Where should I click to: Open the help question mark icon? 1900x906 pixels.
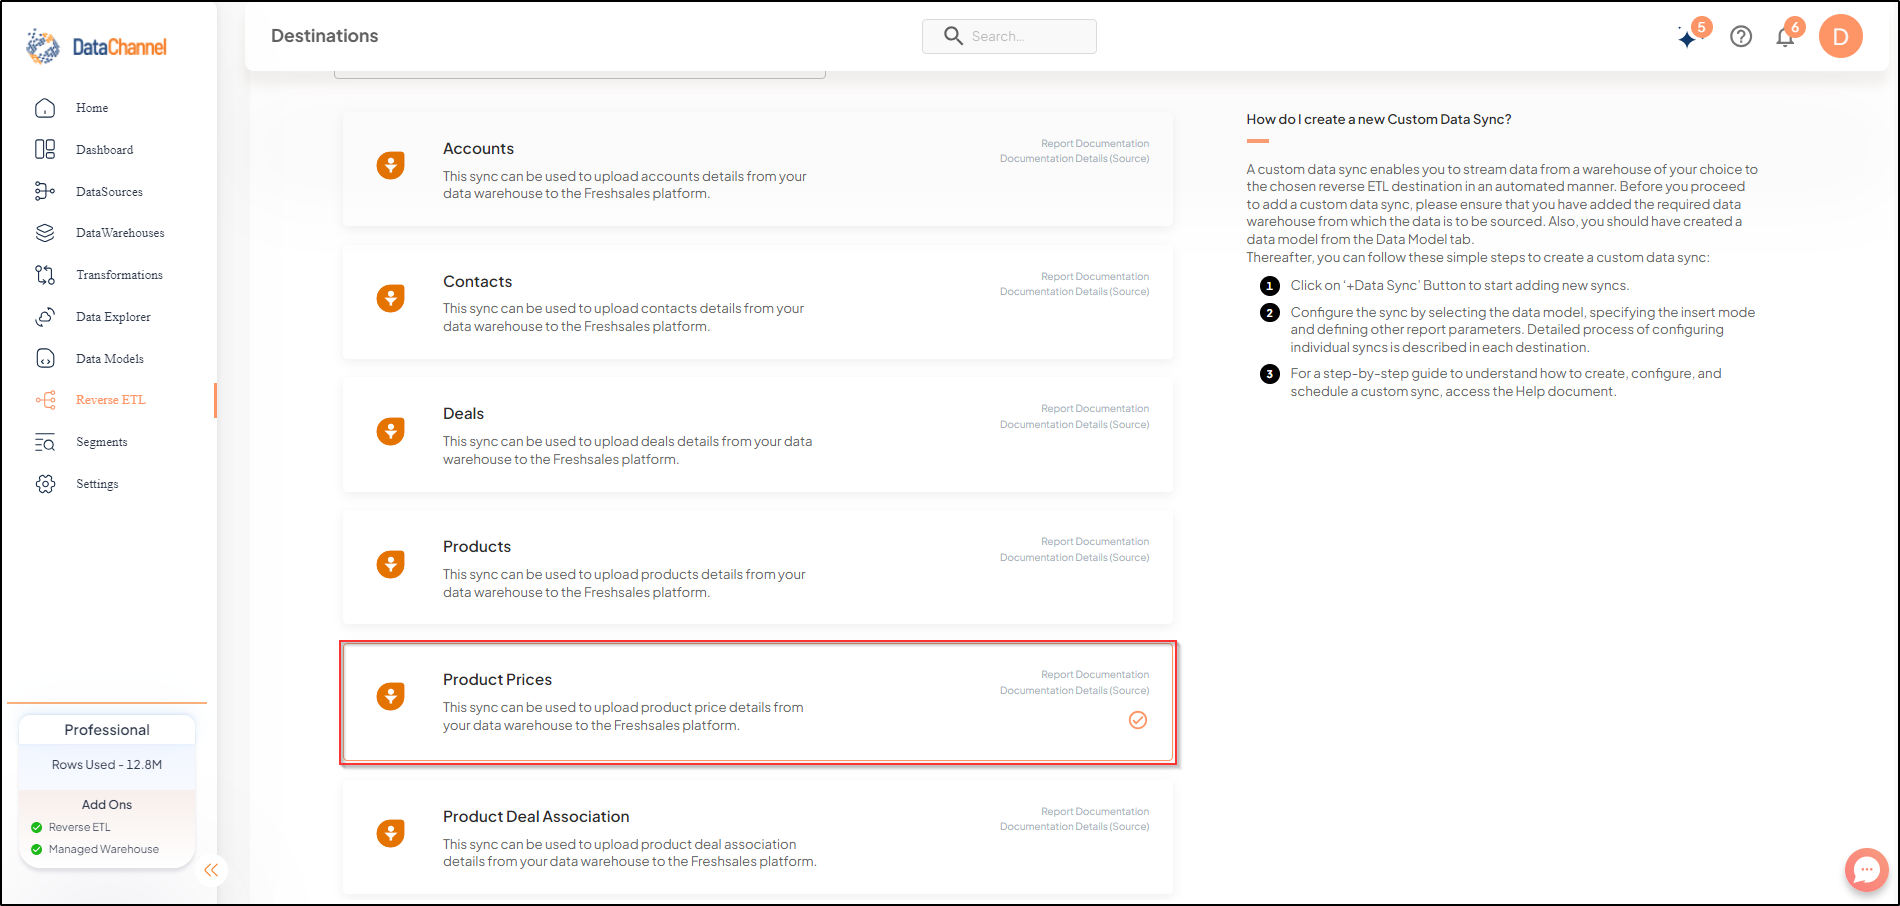point(1741,37)
